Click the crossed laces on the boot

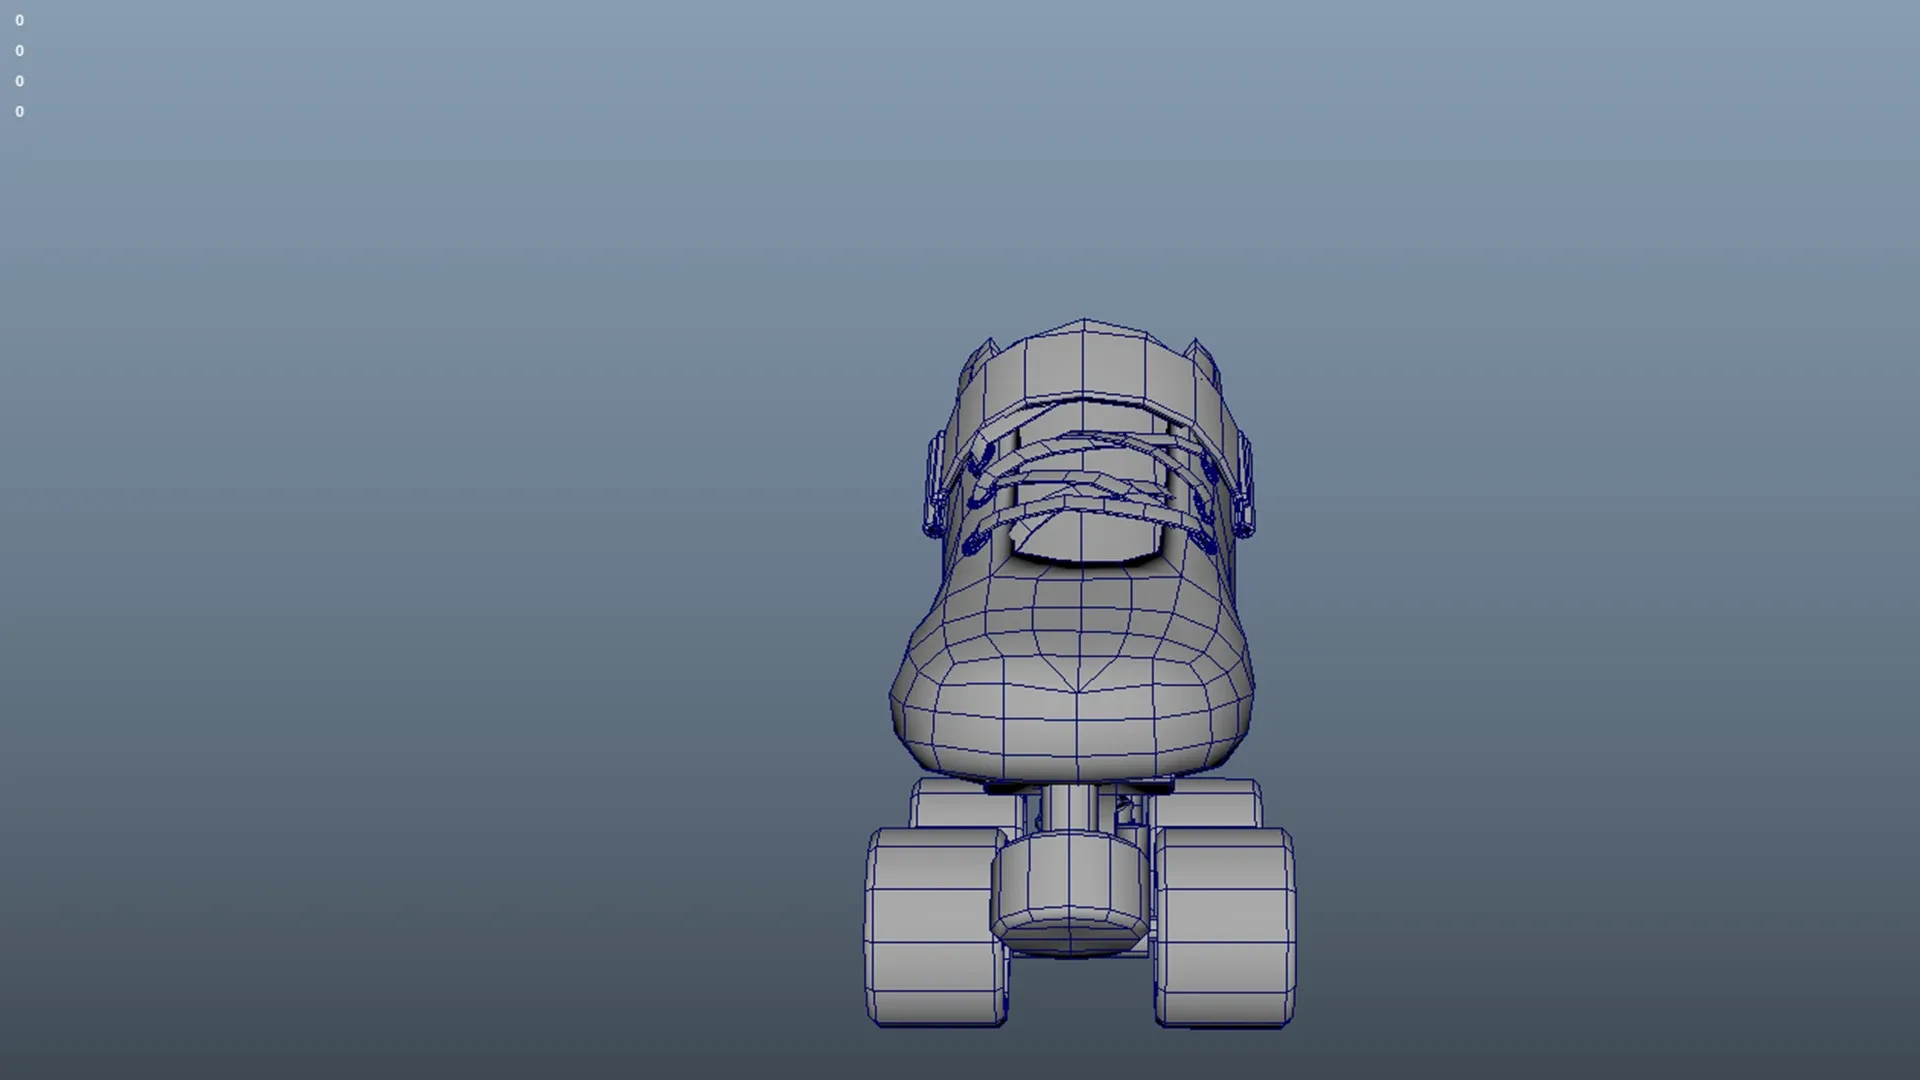(1090, 490)
